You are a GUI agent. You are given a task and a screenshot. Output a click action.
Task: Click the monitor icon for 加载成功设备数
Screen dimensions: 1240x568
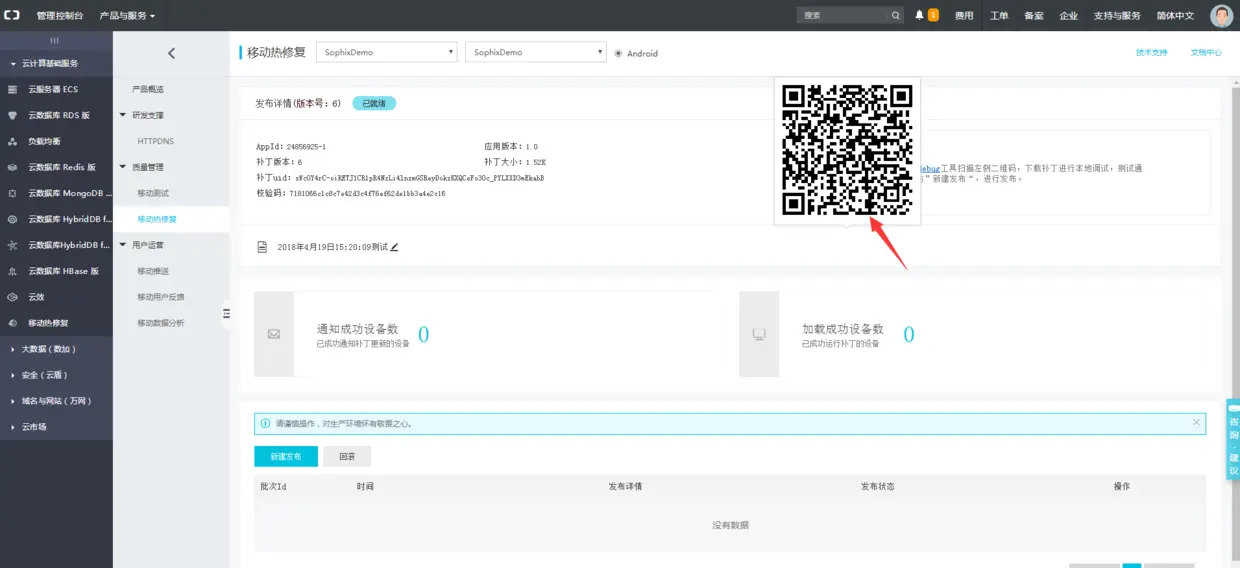pyautogui.click(x=759, y=334)
